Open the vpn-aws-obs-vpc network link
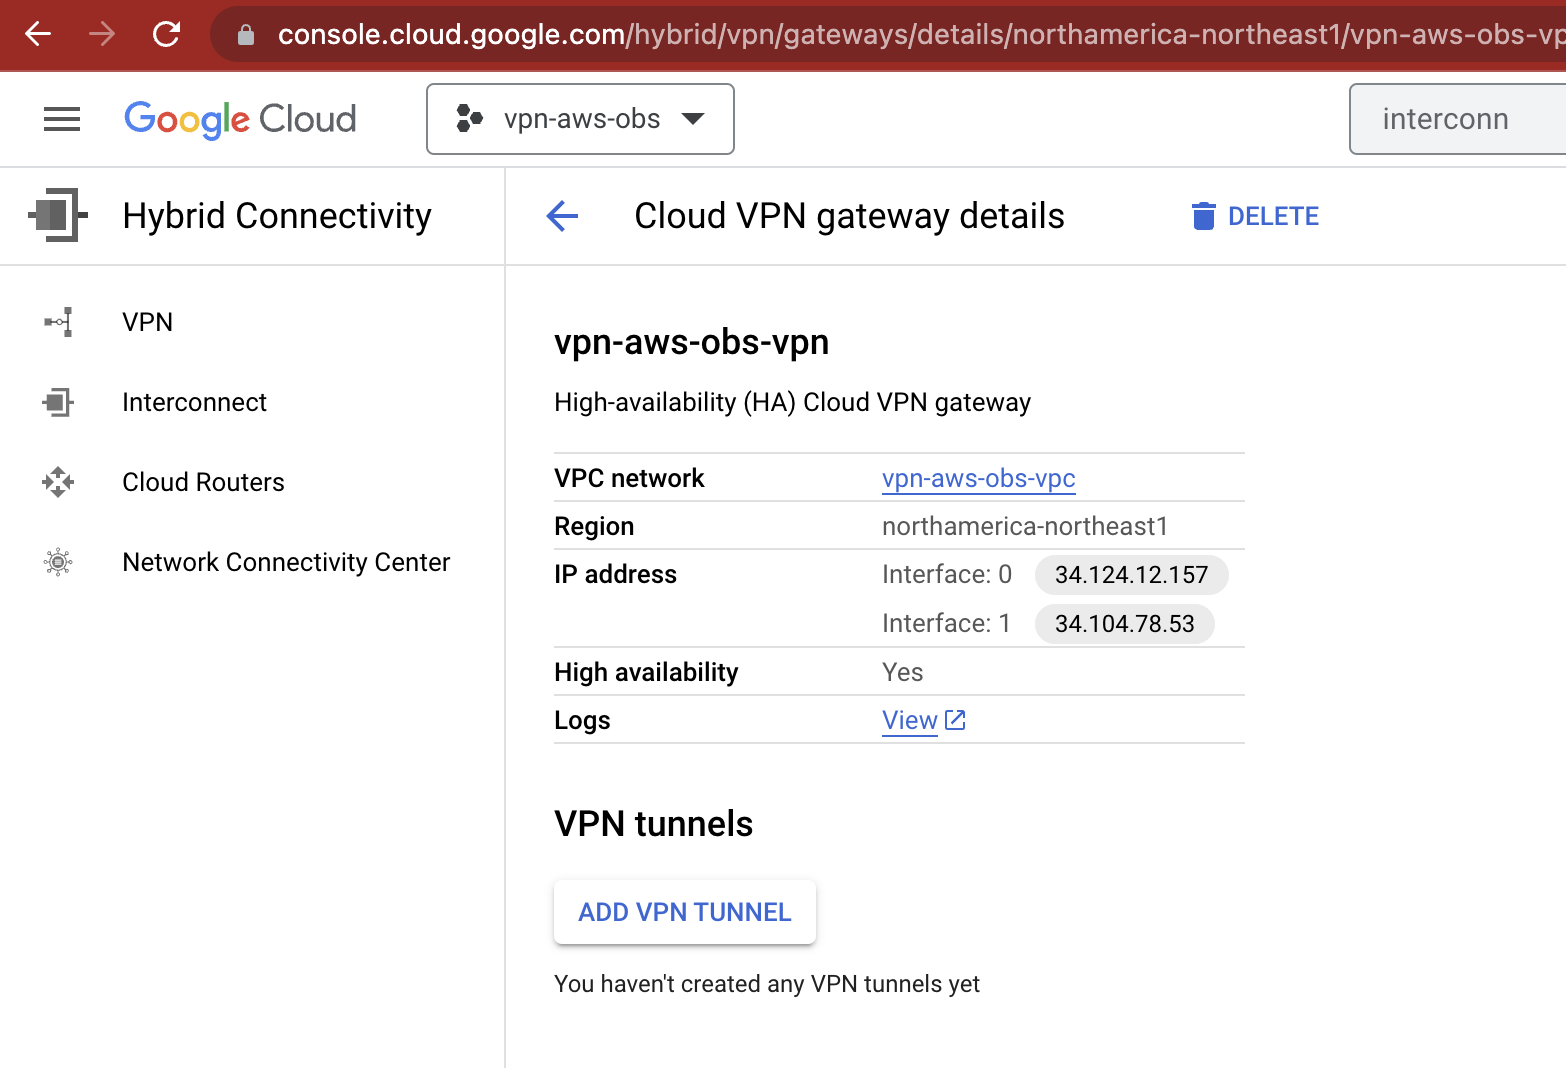This screenshot has width=1566, height=1068. (x=978, y=478)
